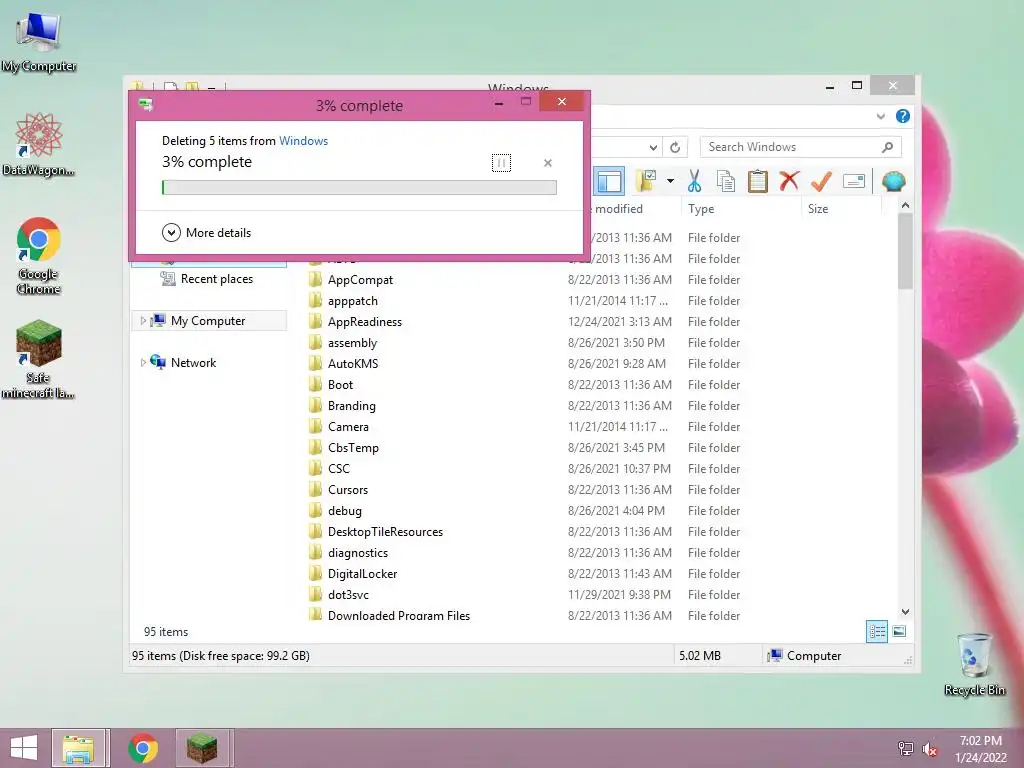The height and width of the screenshot is (768, 1024).
Task: Select the assembly folder
Action: [352, 342]
